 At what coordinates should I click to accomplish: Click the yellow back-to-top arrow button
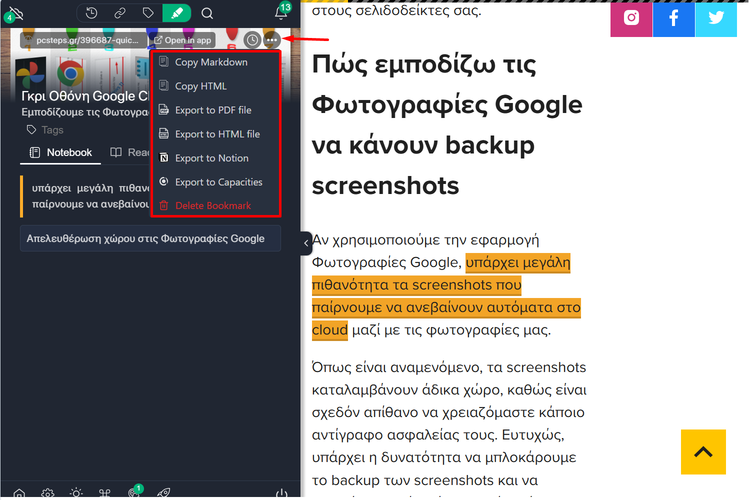pyautogui.click(x=703, y=452)
